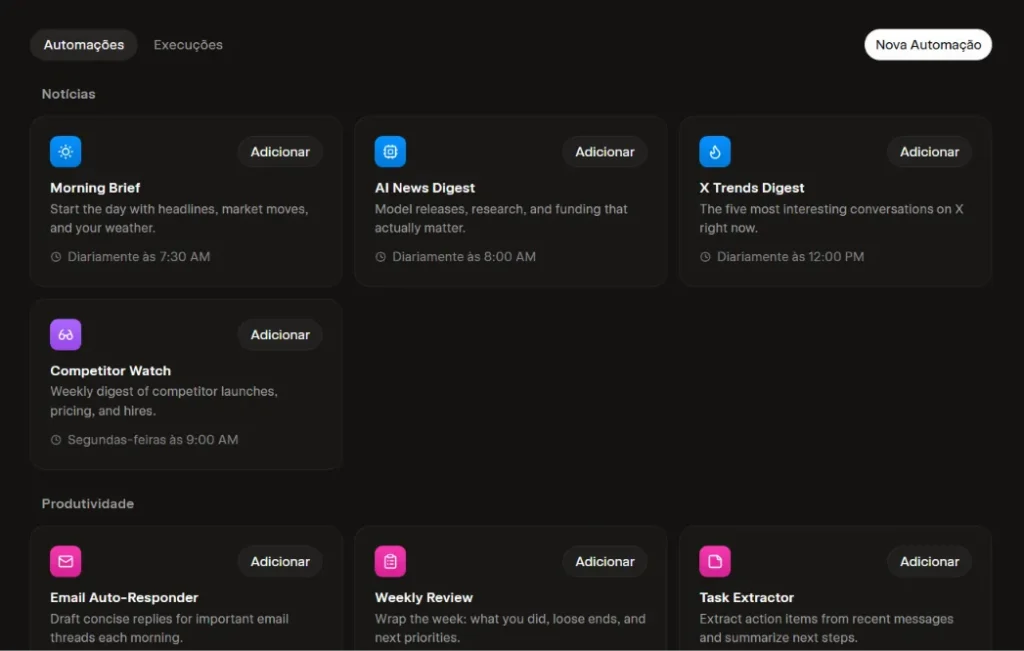This screenshot has width=1024, height=651.
Task: Click clock icon beside Segundas-feiras às 9:00 AM
Action: [56, 439]
